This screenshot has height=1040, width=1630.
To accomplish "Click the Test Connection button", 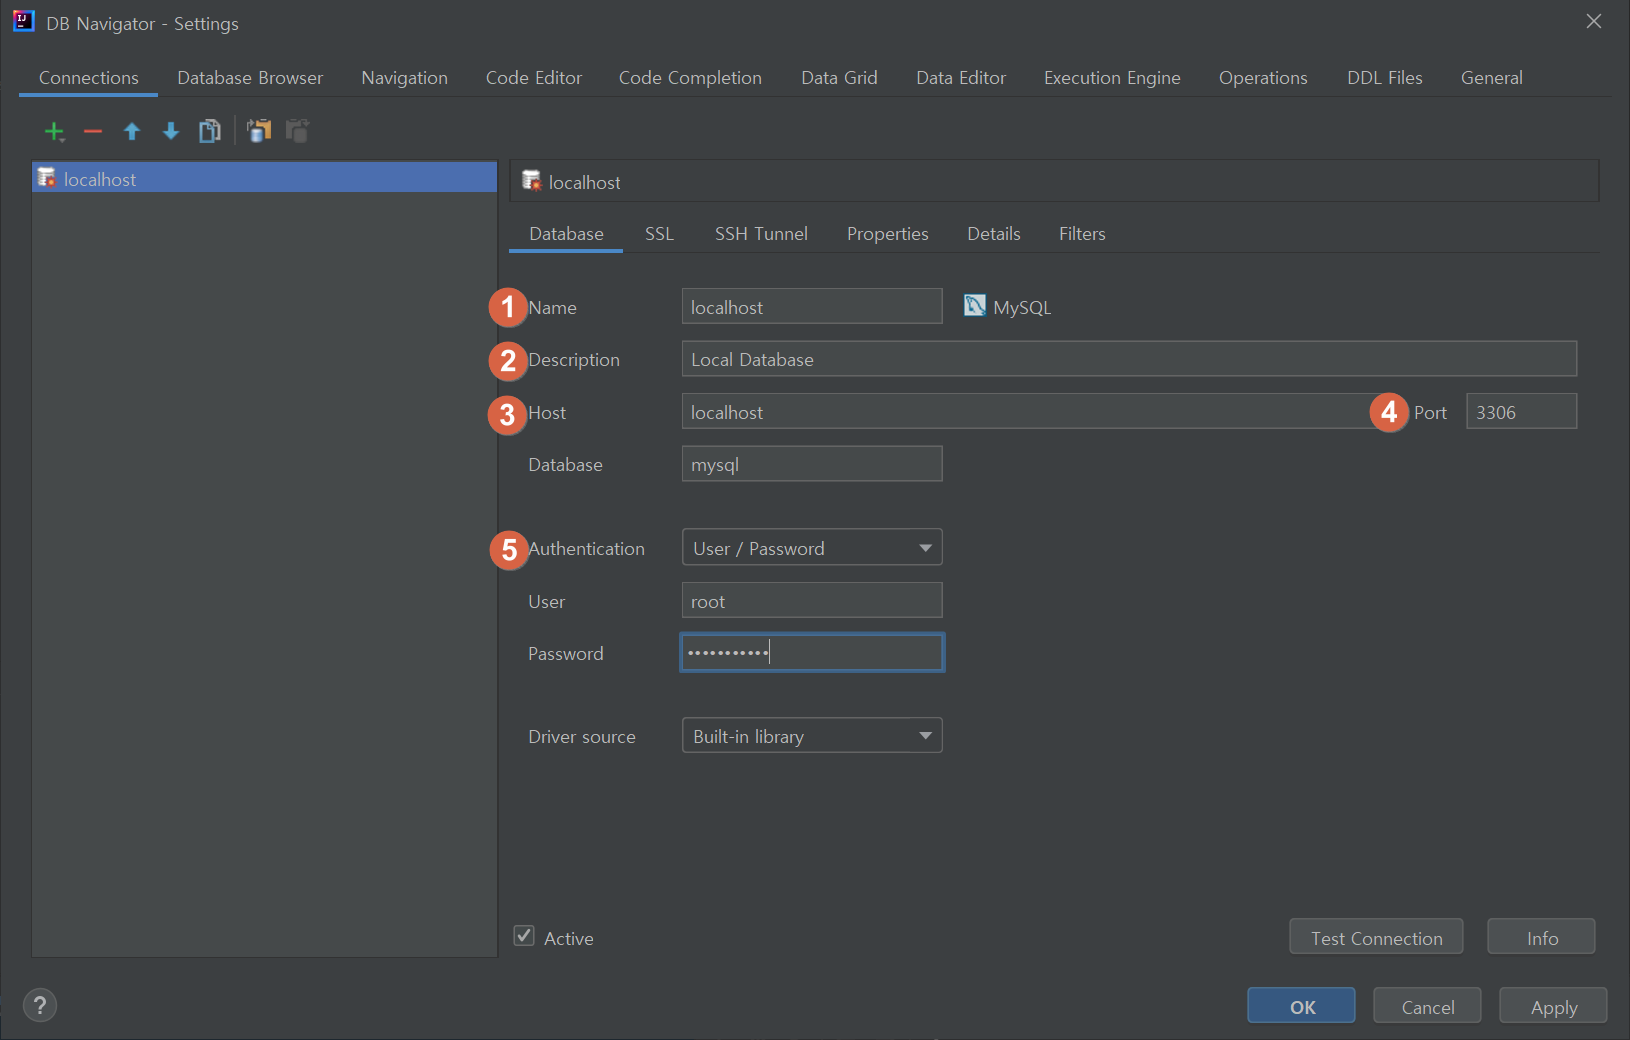I will pyautogui.click(x=1376, y=937).
